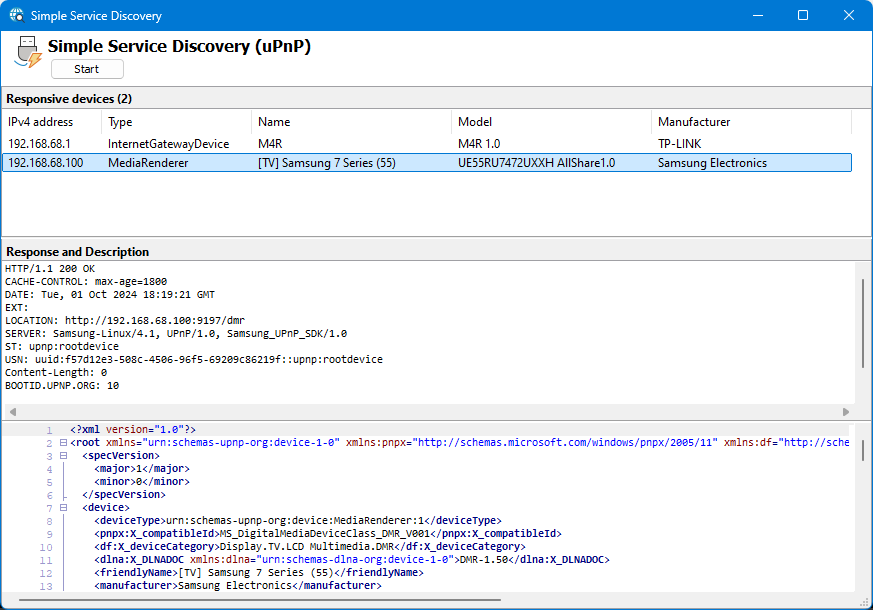The image size is (873, 610).
Task: Minimize the Simple Service Discovery window
Action: 758,15
